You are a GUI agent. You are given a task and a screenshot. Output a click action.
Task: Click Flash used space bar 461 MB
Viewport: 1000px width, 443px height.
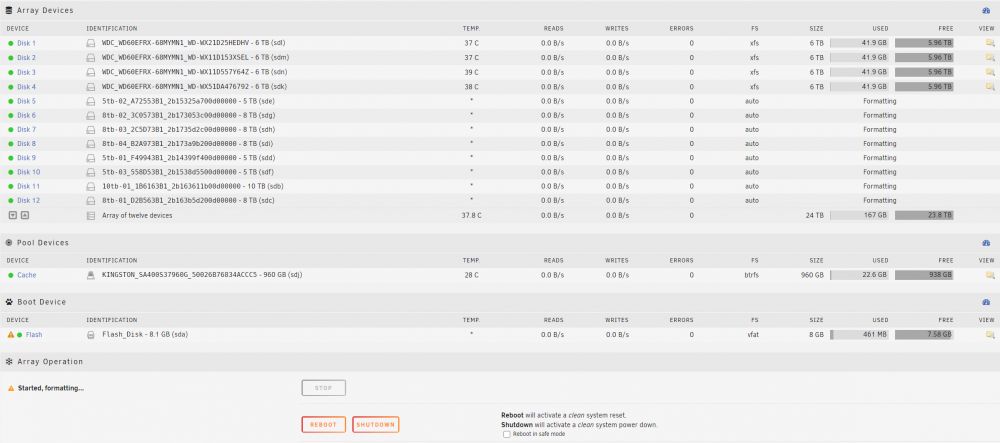859,335
